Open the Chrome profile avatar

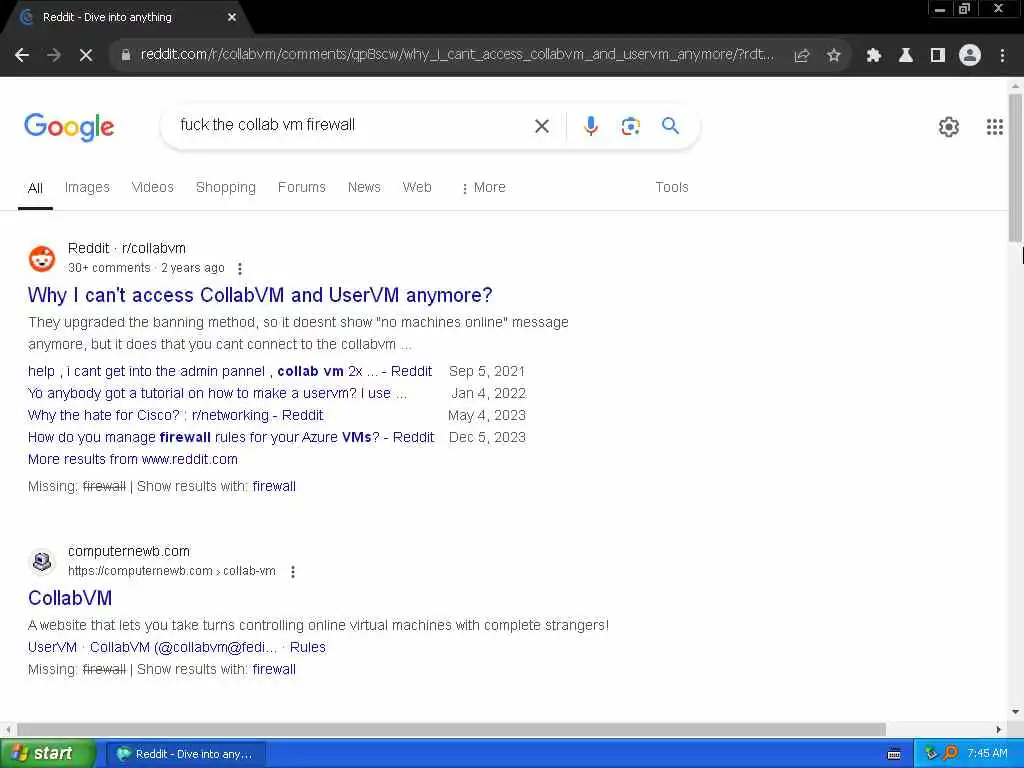(x=970, y=56)
